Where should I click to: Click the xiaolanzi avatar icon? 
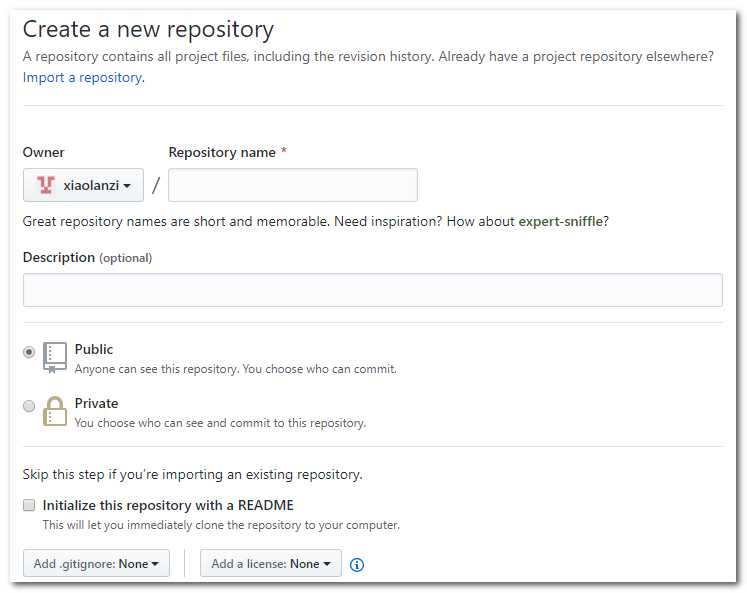point(46,185)
